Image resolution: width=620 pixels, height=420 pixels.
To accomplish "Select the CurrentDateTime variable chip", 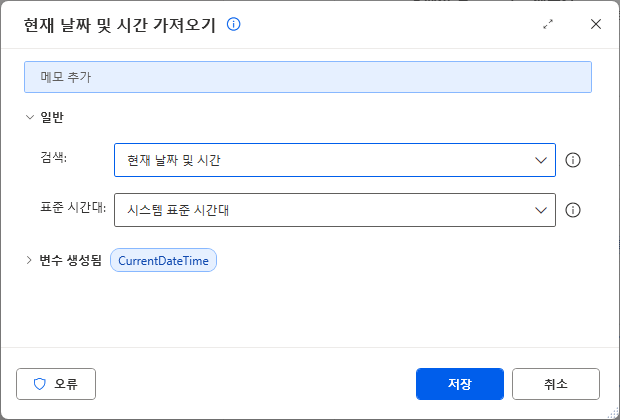I will point(163,260).
